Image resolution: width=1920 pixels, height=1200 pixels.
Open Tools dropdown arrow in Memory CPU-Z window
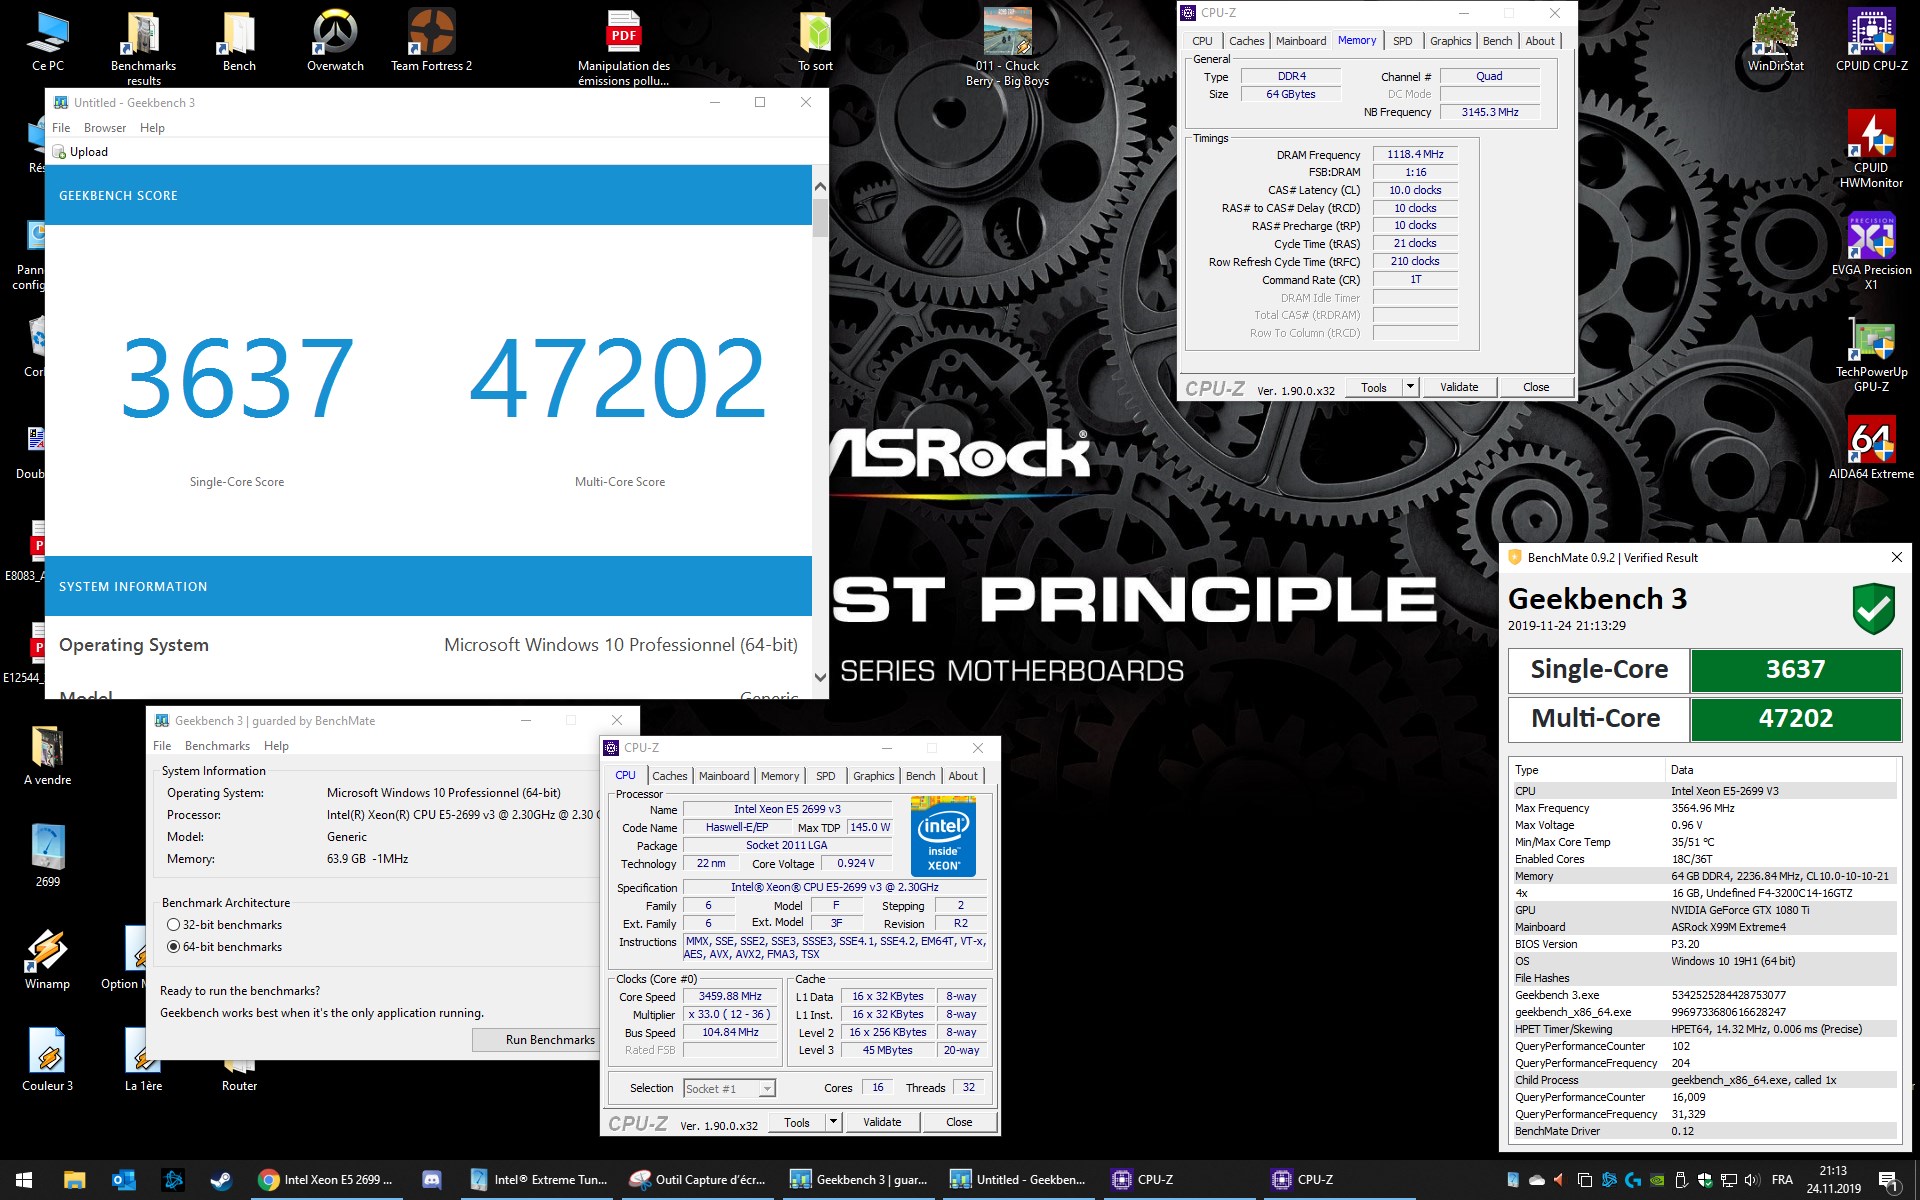click(1410, 387)
